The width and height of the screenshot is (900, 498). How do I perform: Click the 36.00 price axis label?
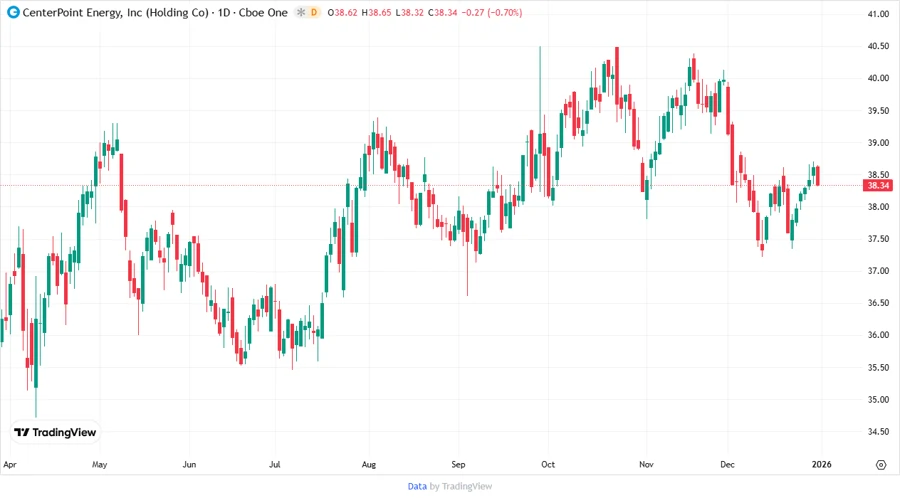point(878,336)
